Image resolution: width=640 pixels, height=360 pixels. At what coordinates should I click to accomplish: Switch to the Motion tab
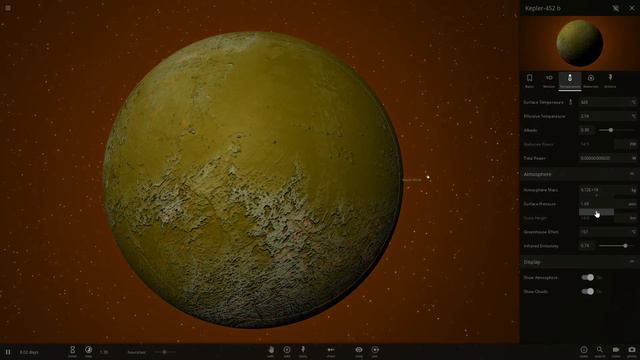(549, 81)
